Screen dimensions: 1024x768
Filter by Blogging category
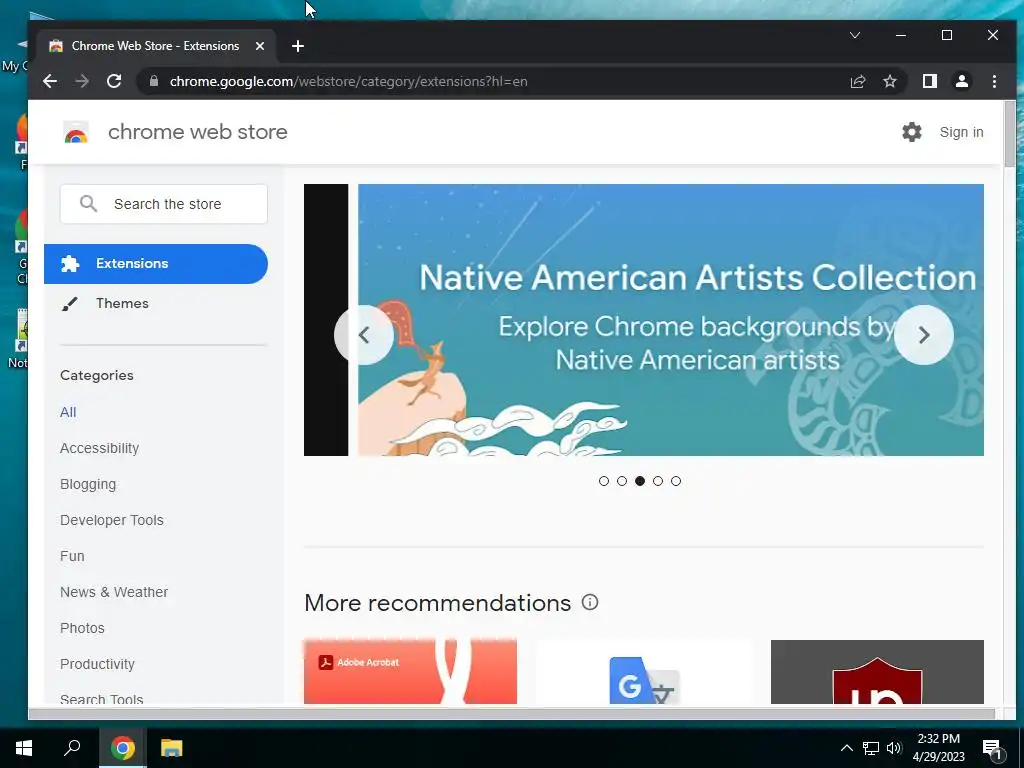click(88, 484)
